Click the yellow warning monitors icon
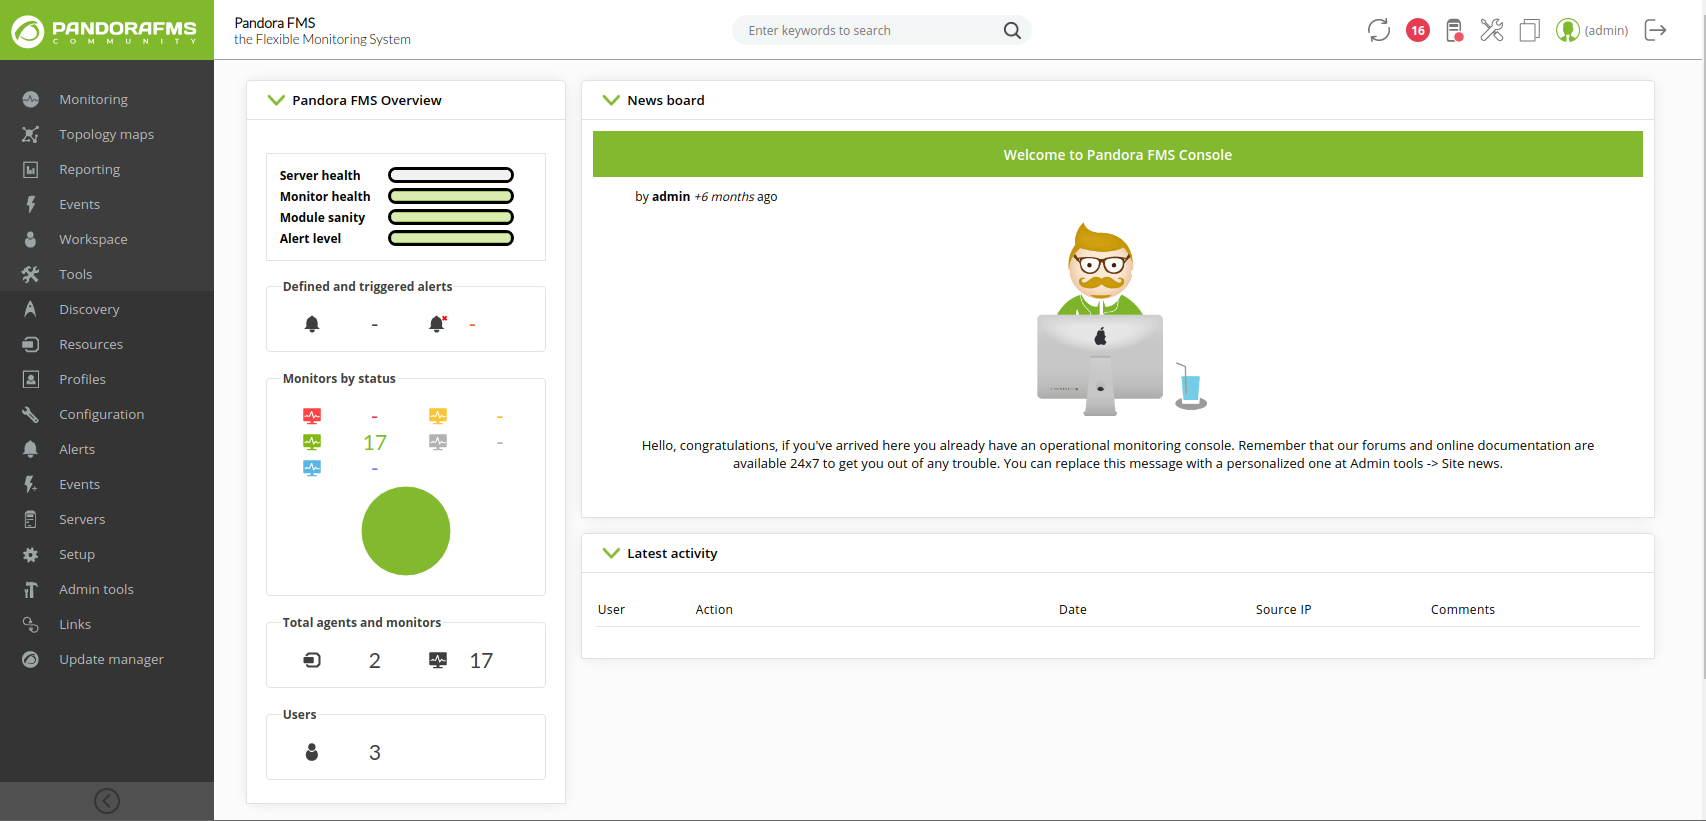Viewport: 1706px width, 821px height. click(438, 416)
